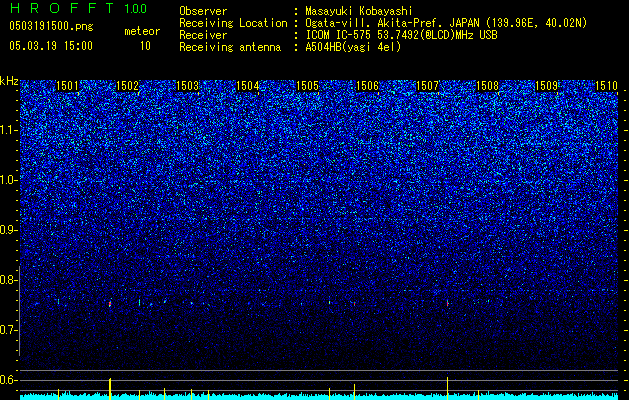Click the date 05.03.19 15:00
The width and height of the screenshot is (629, 400).
tap(51, 46)
